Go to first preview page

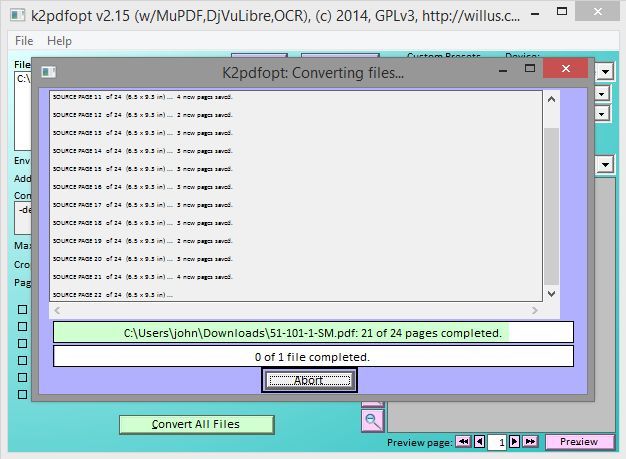coord(464,441)
